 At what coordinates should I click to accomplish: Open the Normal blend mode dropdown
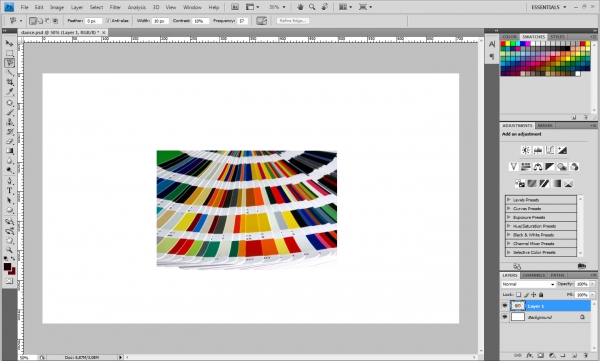click(528, 284)
